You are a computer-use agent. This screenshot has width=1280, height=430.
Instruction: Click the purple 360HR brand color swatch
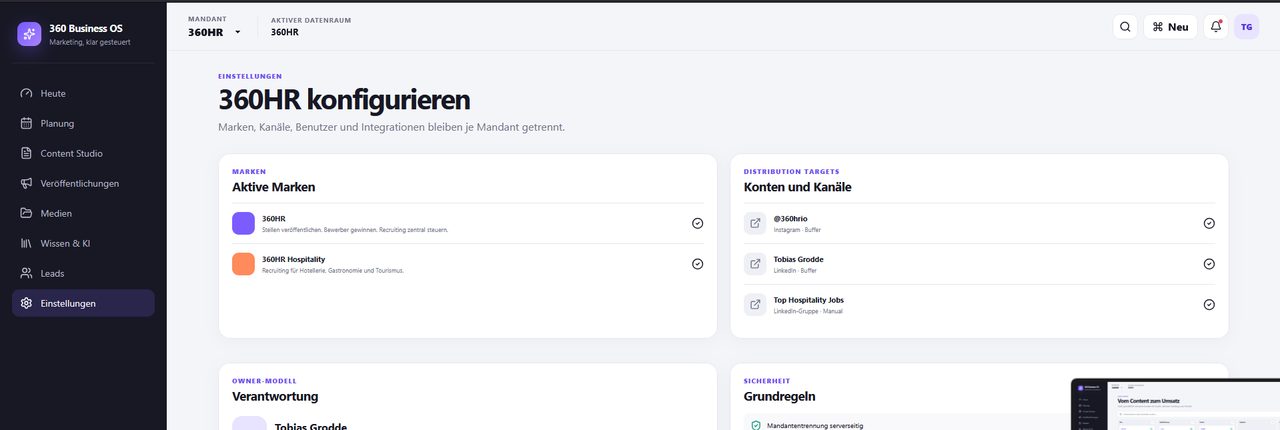click(x=243, y=223)
